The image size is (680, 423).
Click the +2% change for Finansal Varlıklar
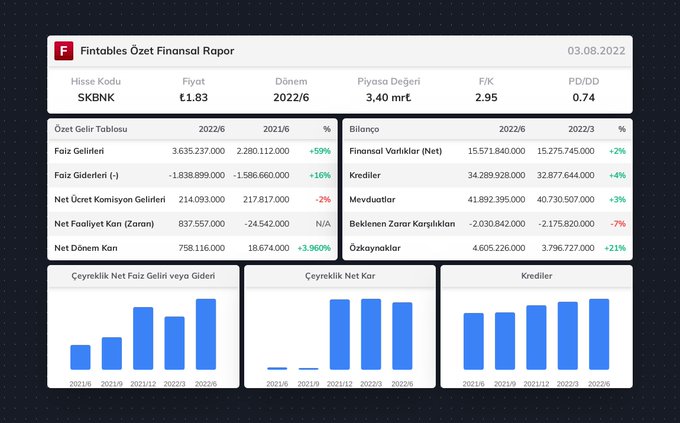pyautogui.click(x=617, y=151)
